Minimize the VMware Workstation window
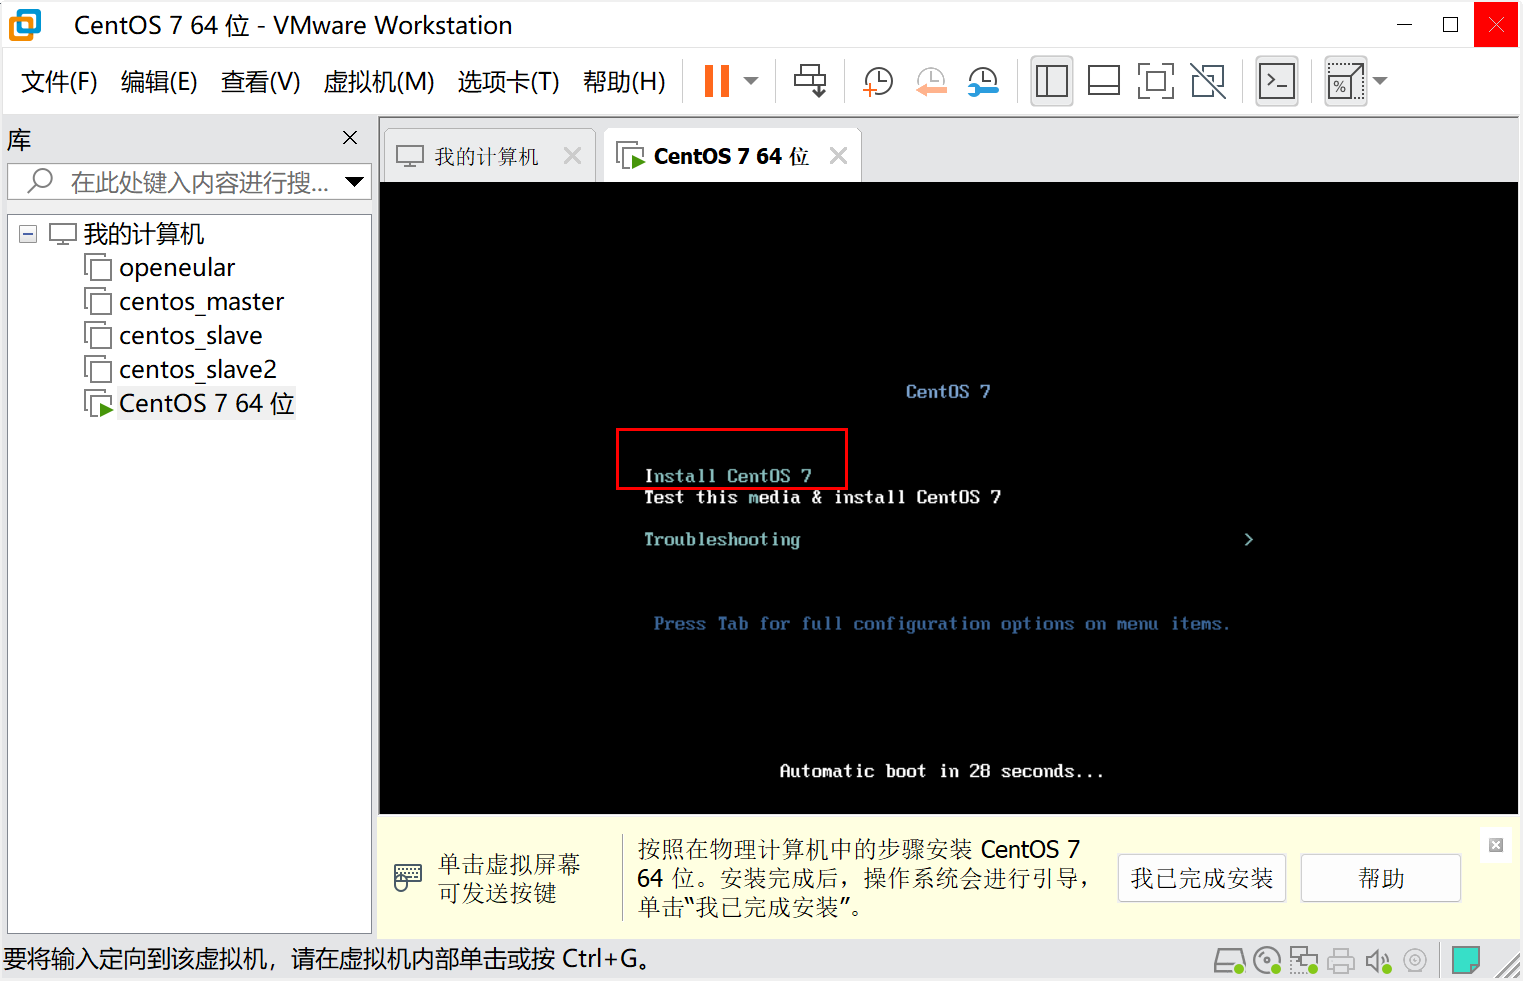Image resolution: width=1523 pixels, height=981 pixels. tap(1405, 24)
